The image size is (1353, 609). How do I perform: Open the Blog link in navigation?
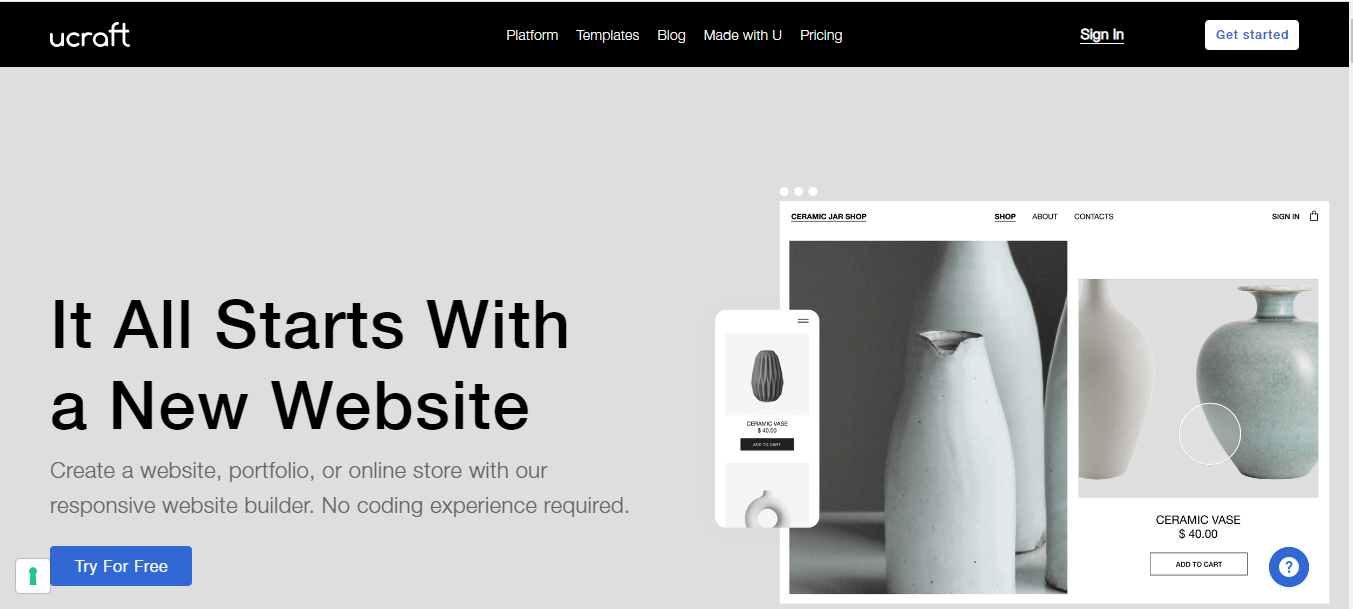click(672, 35)
